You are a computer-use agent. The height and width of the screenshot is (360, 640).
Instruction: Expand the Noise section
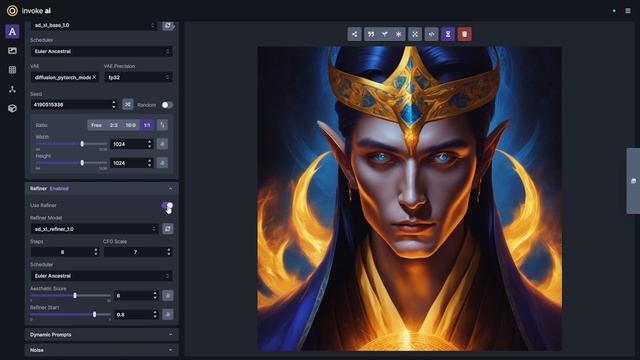pyautogui.click(x=101, y=350)
